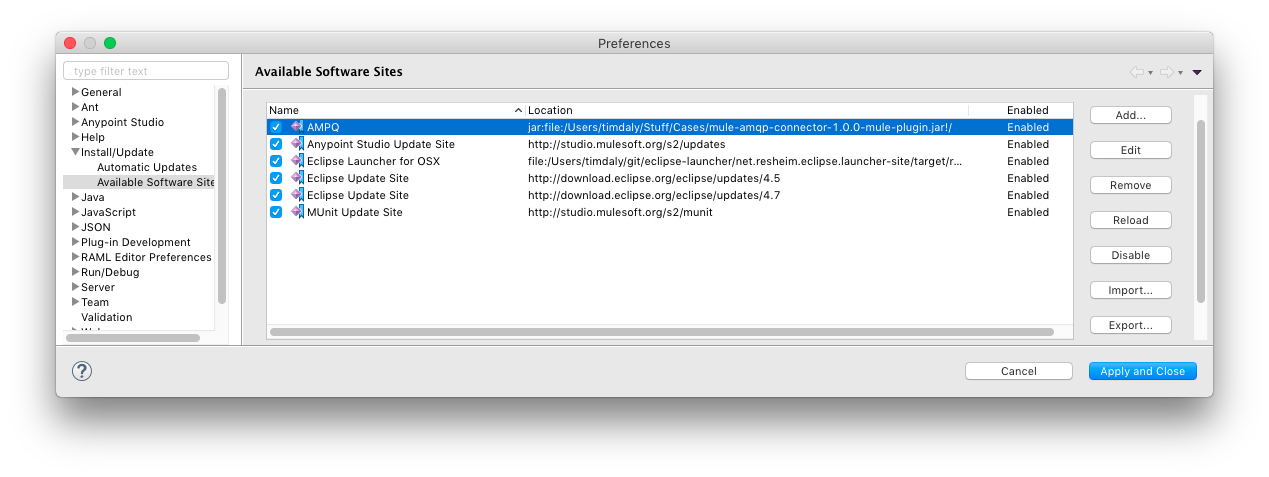Toggle the Anypoint Studio Update Site checkbox
The height and width of the screenshot is (477, 1269).
[276, 144]
